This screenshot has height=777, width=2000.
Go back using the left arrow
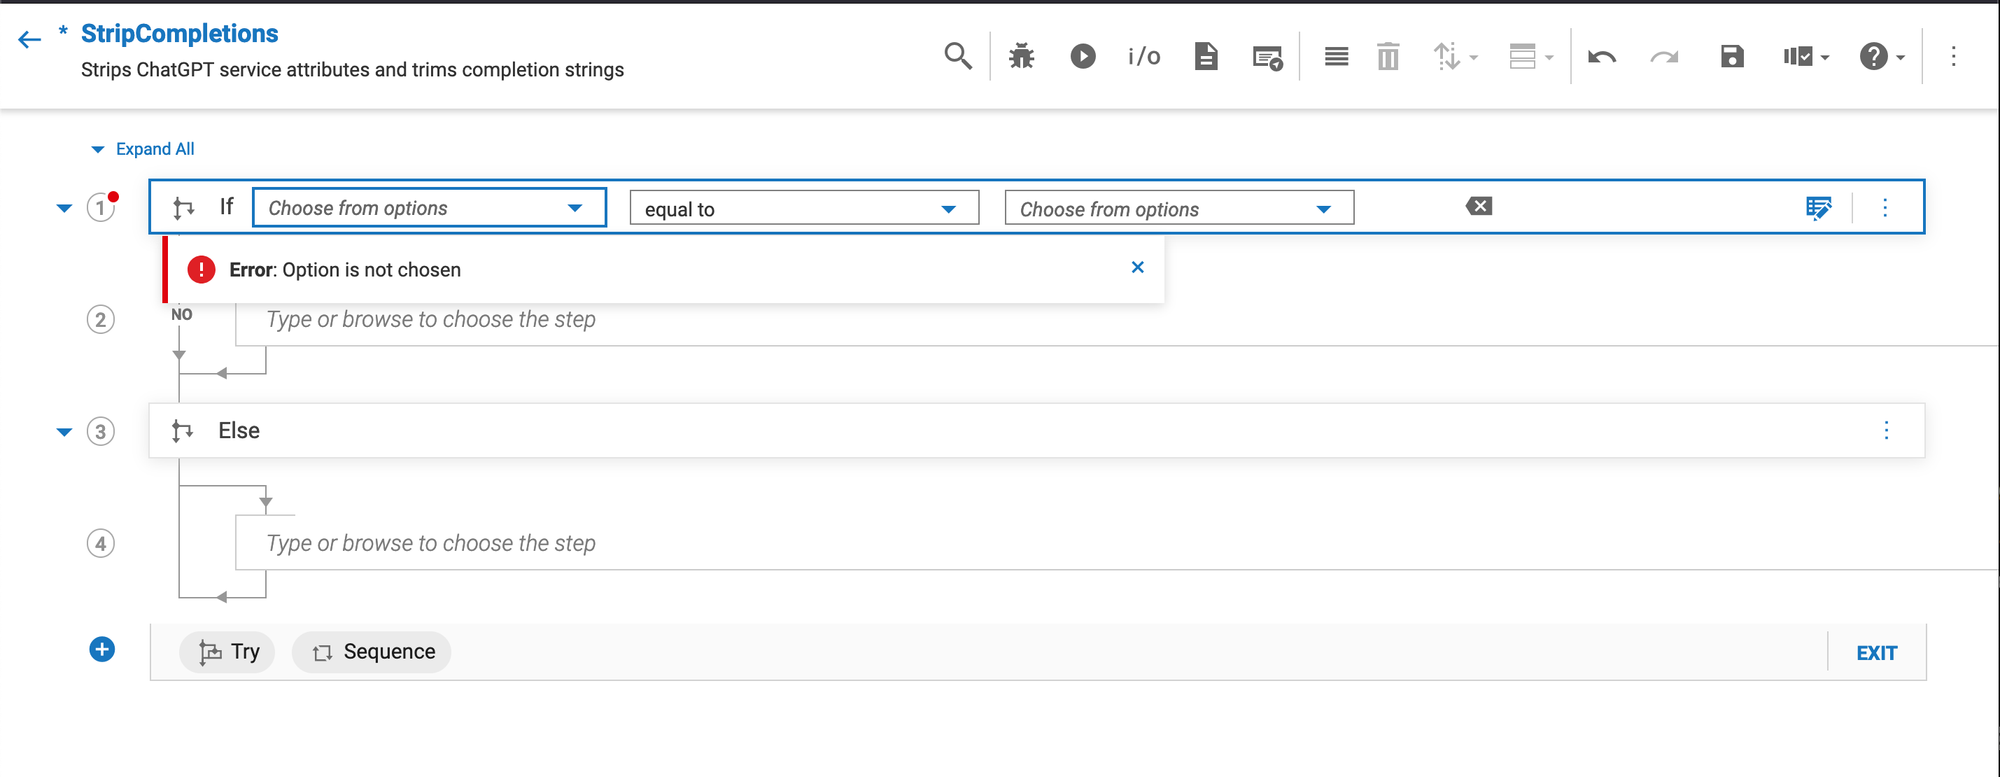point(29,40)
